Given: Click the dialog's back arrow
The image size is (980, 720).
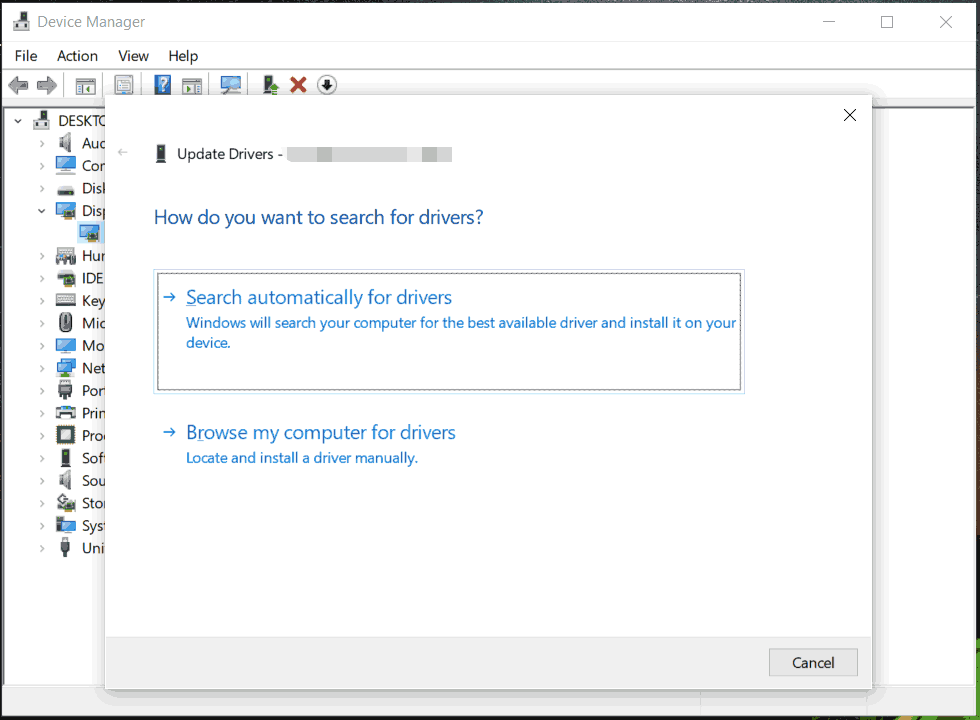Looking at the screenshot, I should click(x=122, y=152).
